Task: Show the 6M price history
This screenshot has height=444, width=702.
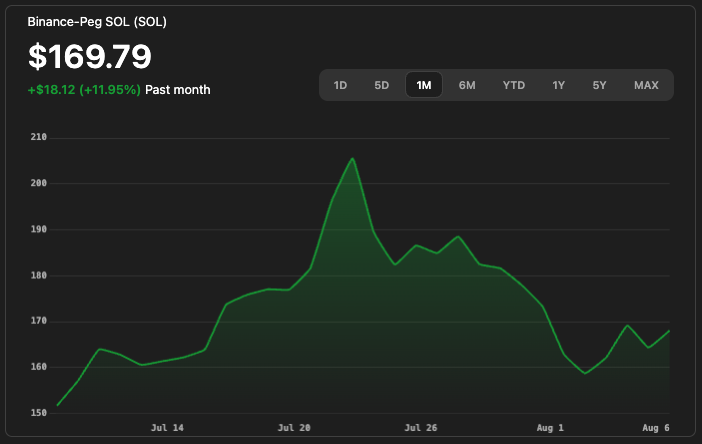Action: [467, 85]
